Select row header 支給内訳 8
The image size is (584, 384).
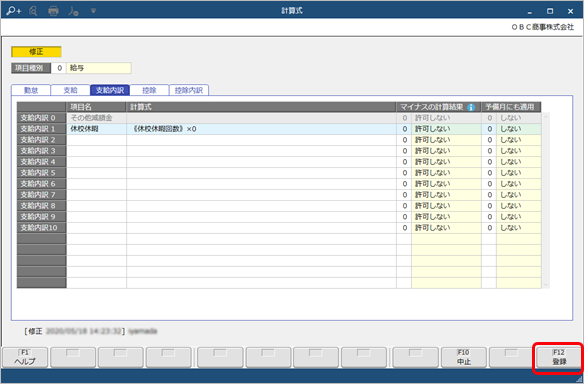point(41,206)
